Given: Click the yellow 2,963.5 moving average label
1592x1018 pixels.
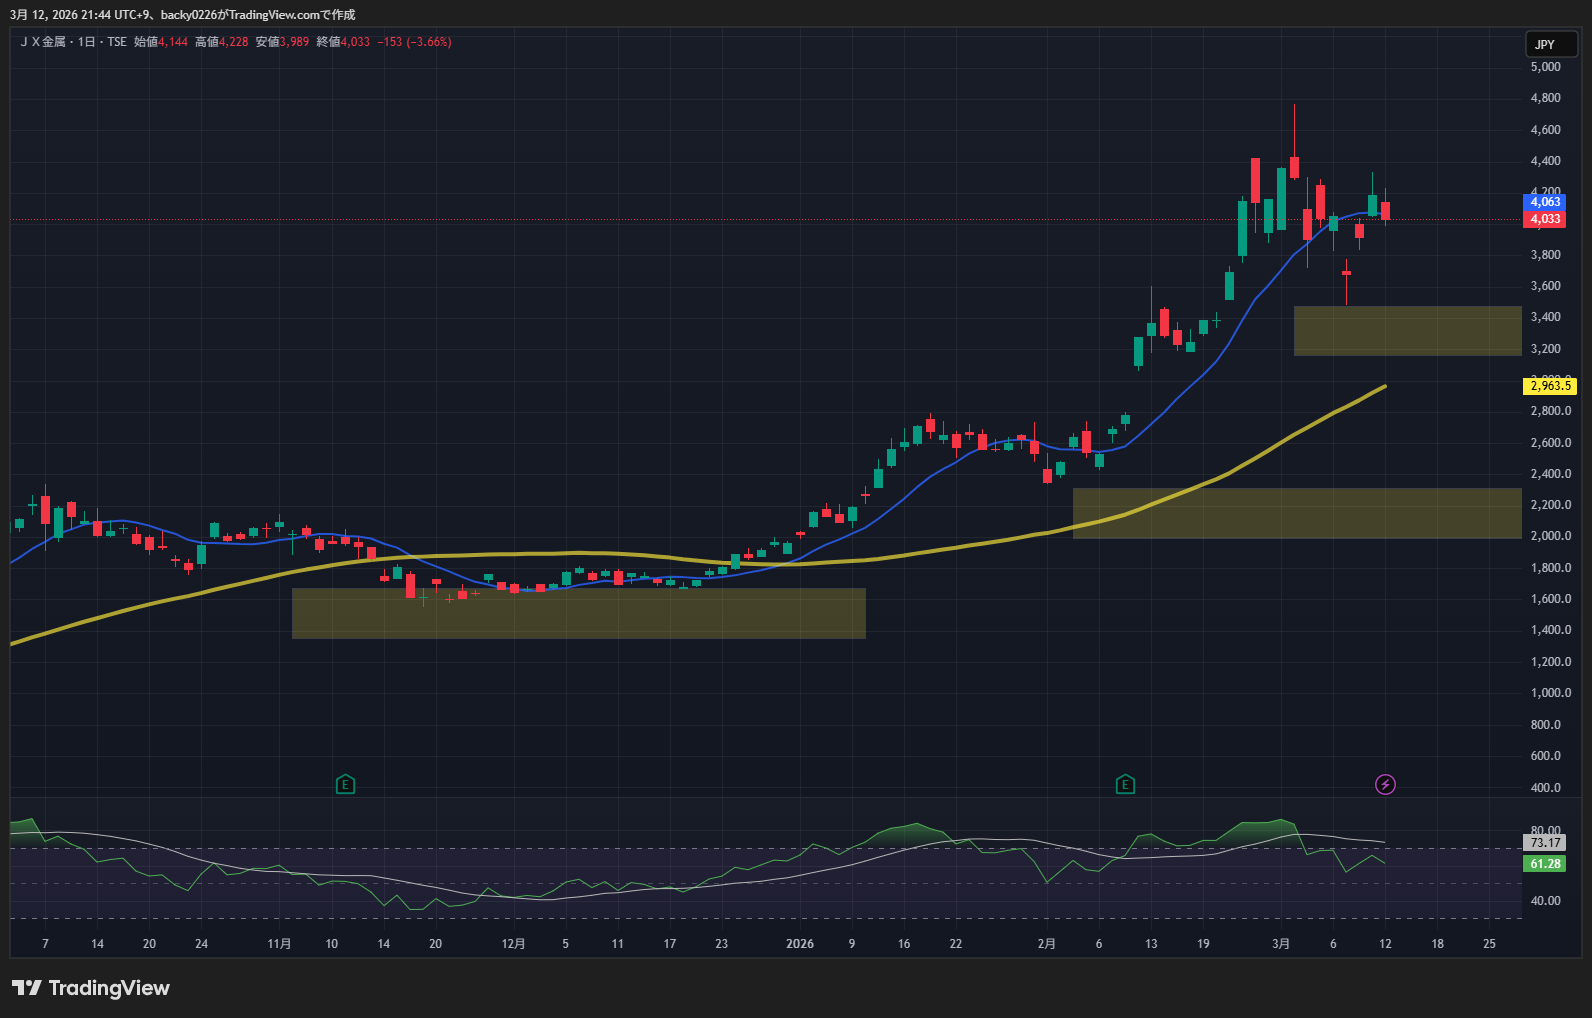Looking at the screenshot, I should coord(1550,386).
